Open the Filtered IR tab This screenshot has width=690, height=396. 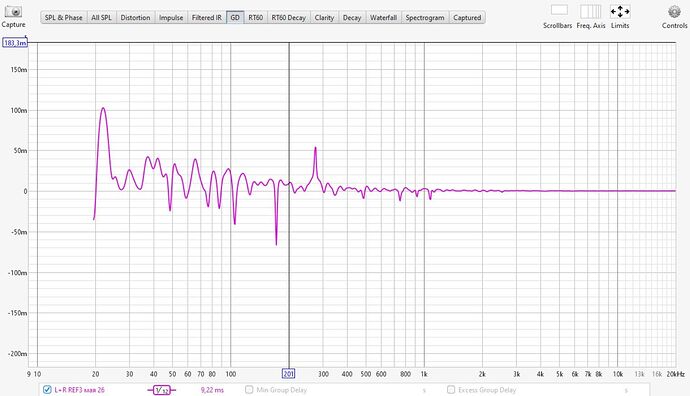(206, 18)
